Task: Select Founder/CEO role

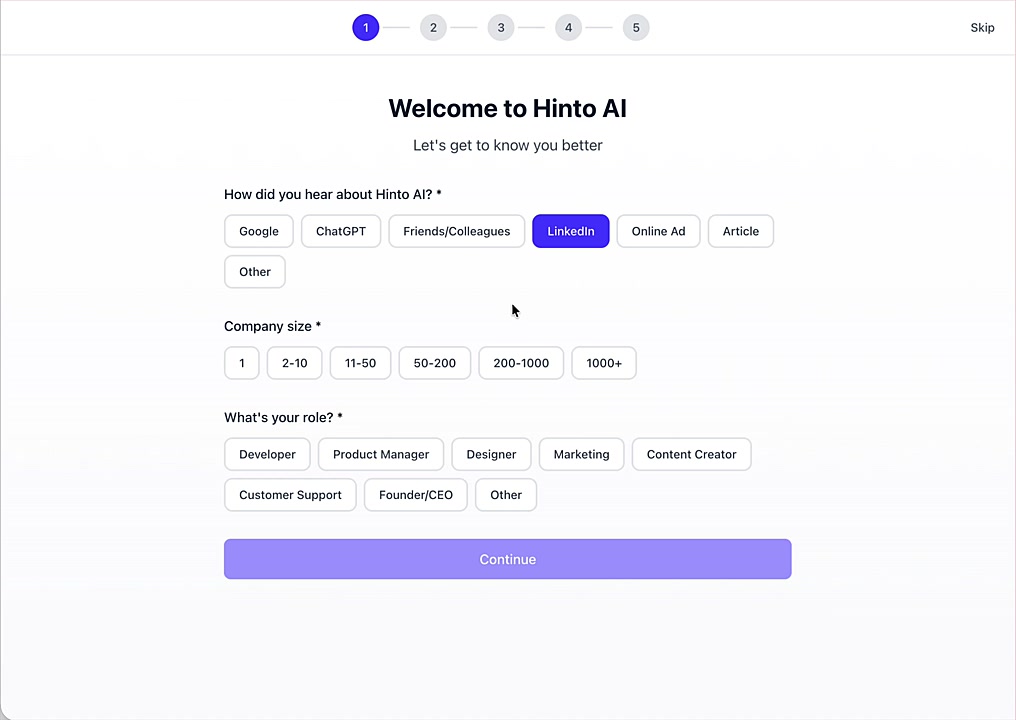Action: (x=415, y=495)
